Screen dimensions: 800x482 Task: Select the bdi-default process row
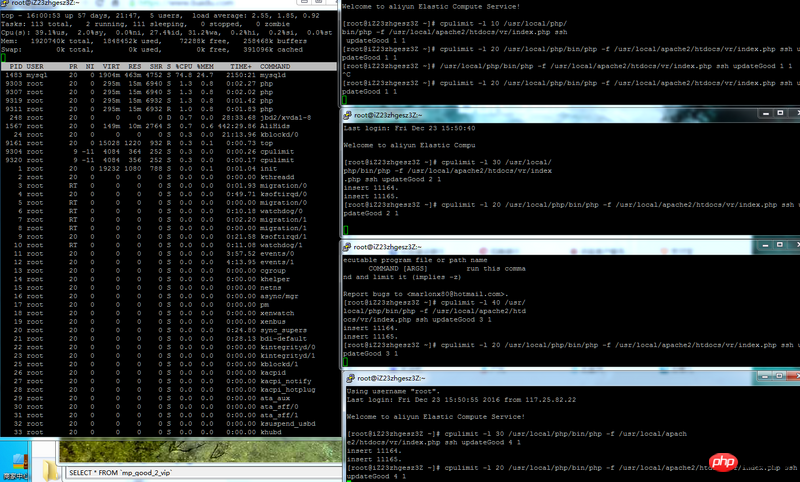click(170, 339)
